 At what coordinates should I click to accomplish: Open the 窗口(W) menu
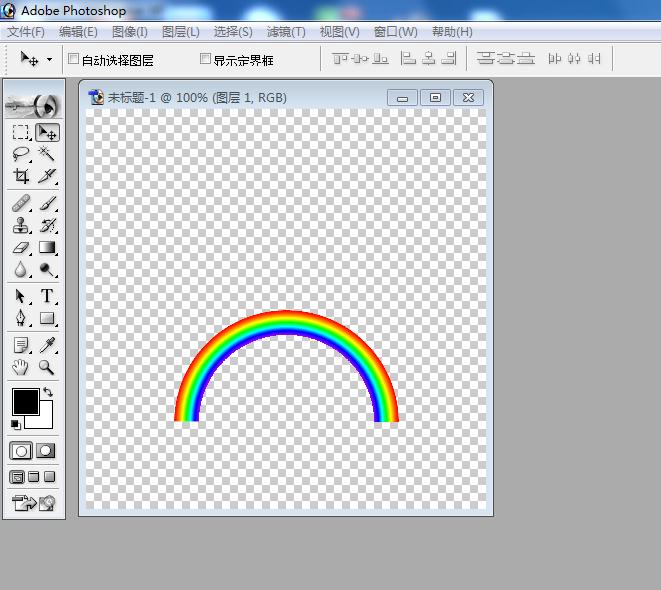click(x=396, y=32)
